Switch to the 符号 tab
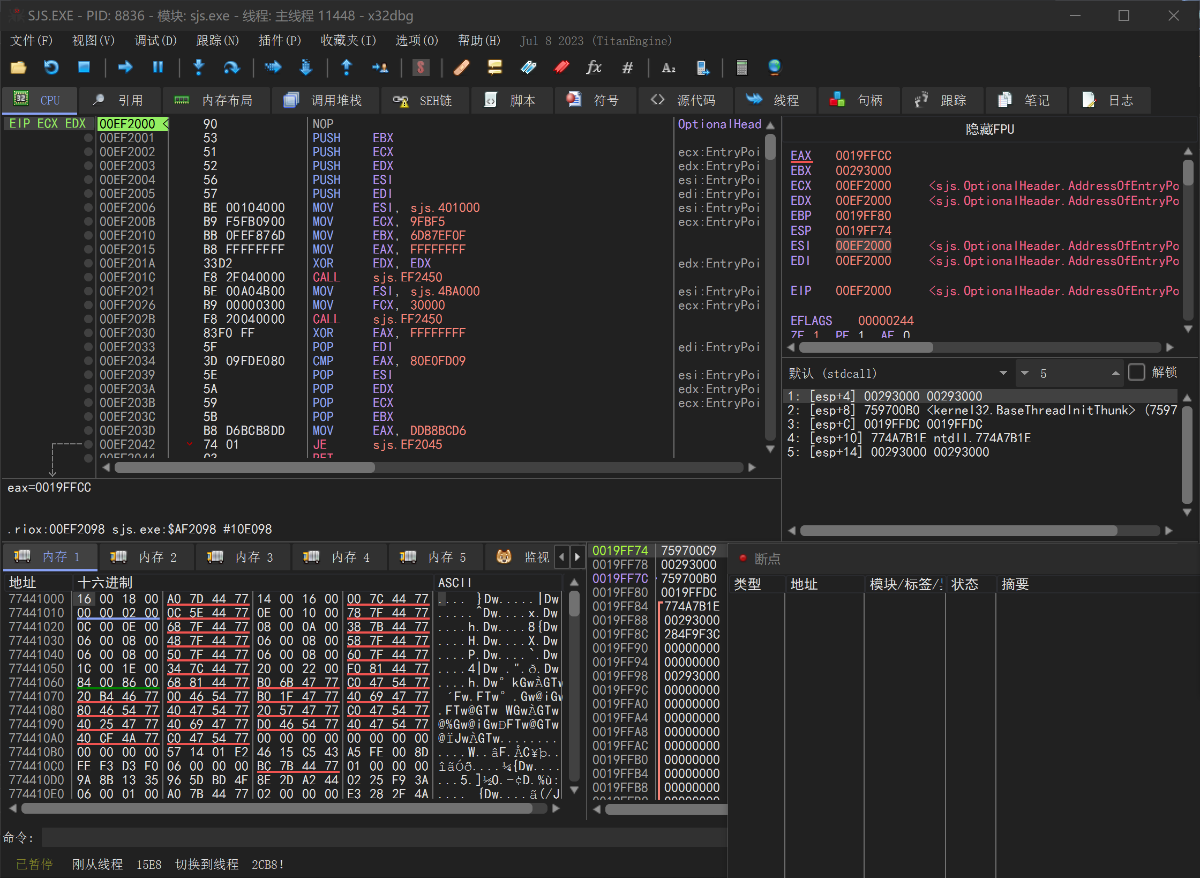1200x878 pixels. [x=595, y=100]
